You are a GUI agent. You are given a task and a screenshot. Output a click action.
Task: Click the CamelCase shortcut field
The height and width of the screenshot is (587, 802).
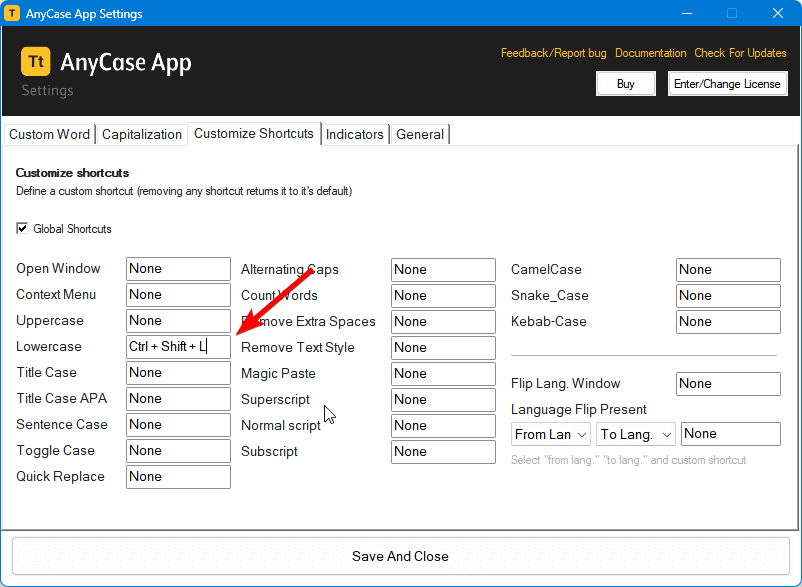coord(728,270)
